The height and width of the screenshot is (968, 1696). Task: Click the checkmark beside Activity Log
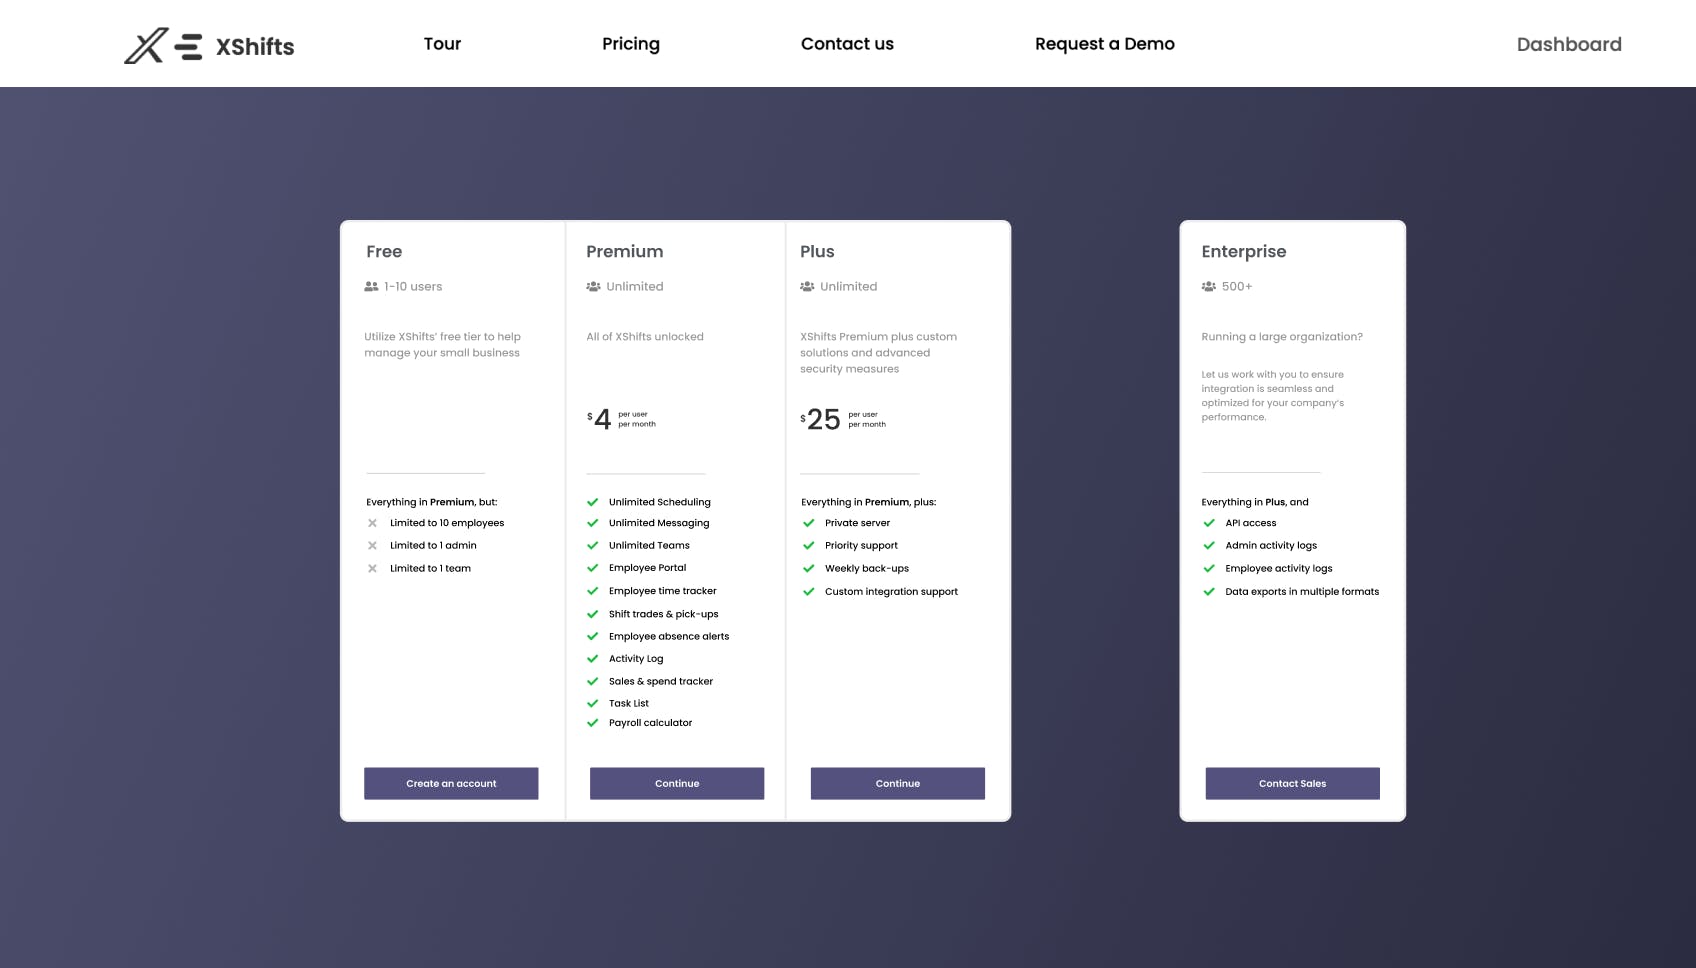point(593,659)
